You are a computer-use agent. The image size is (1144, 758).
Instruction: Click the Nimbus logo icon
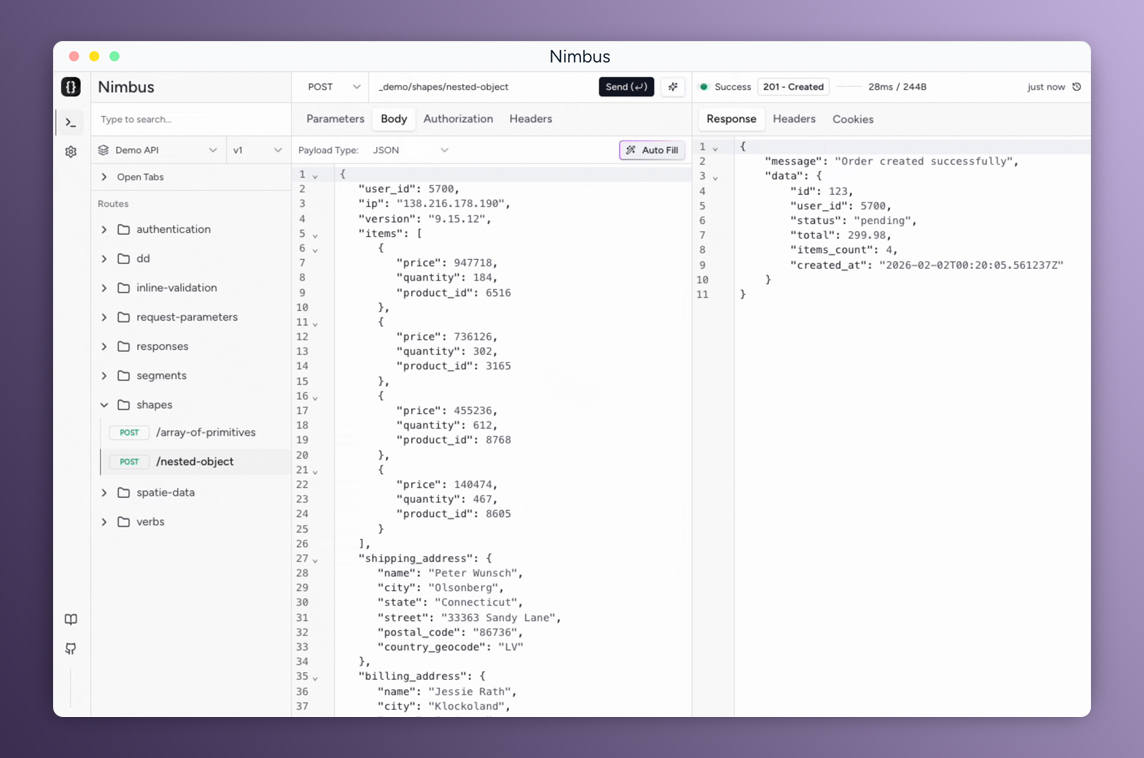point(71,87)
